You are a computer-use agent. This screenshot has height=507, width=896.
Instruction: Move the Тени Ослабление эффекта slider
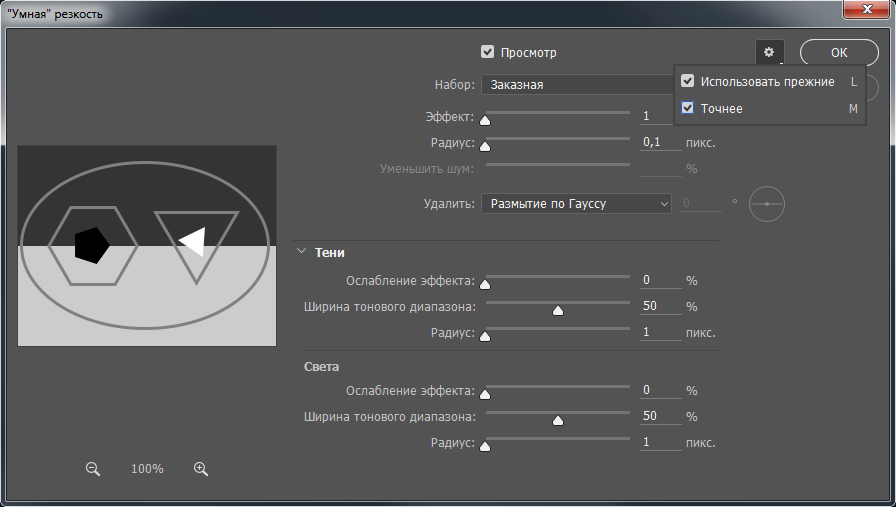coord(485,284)
